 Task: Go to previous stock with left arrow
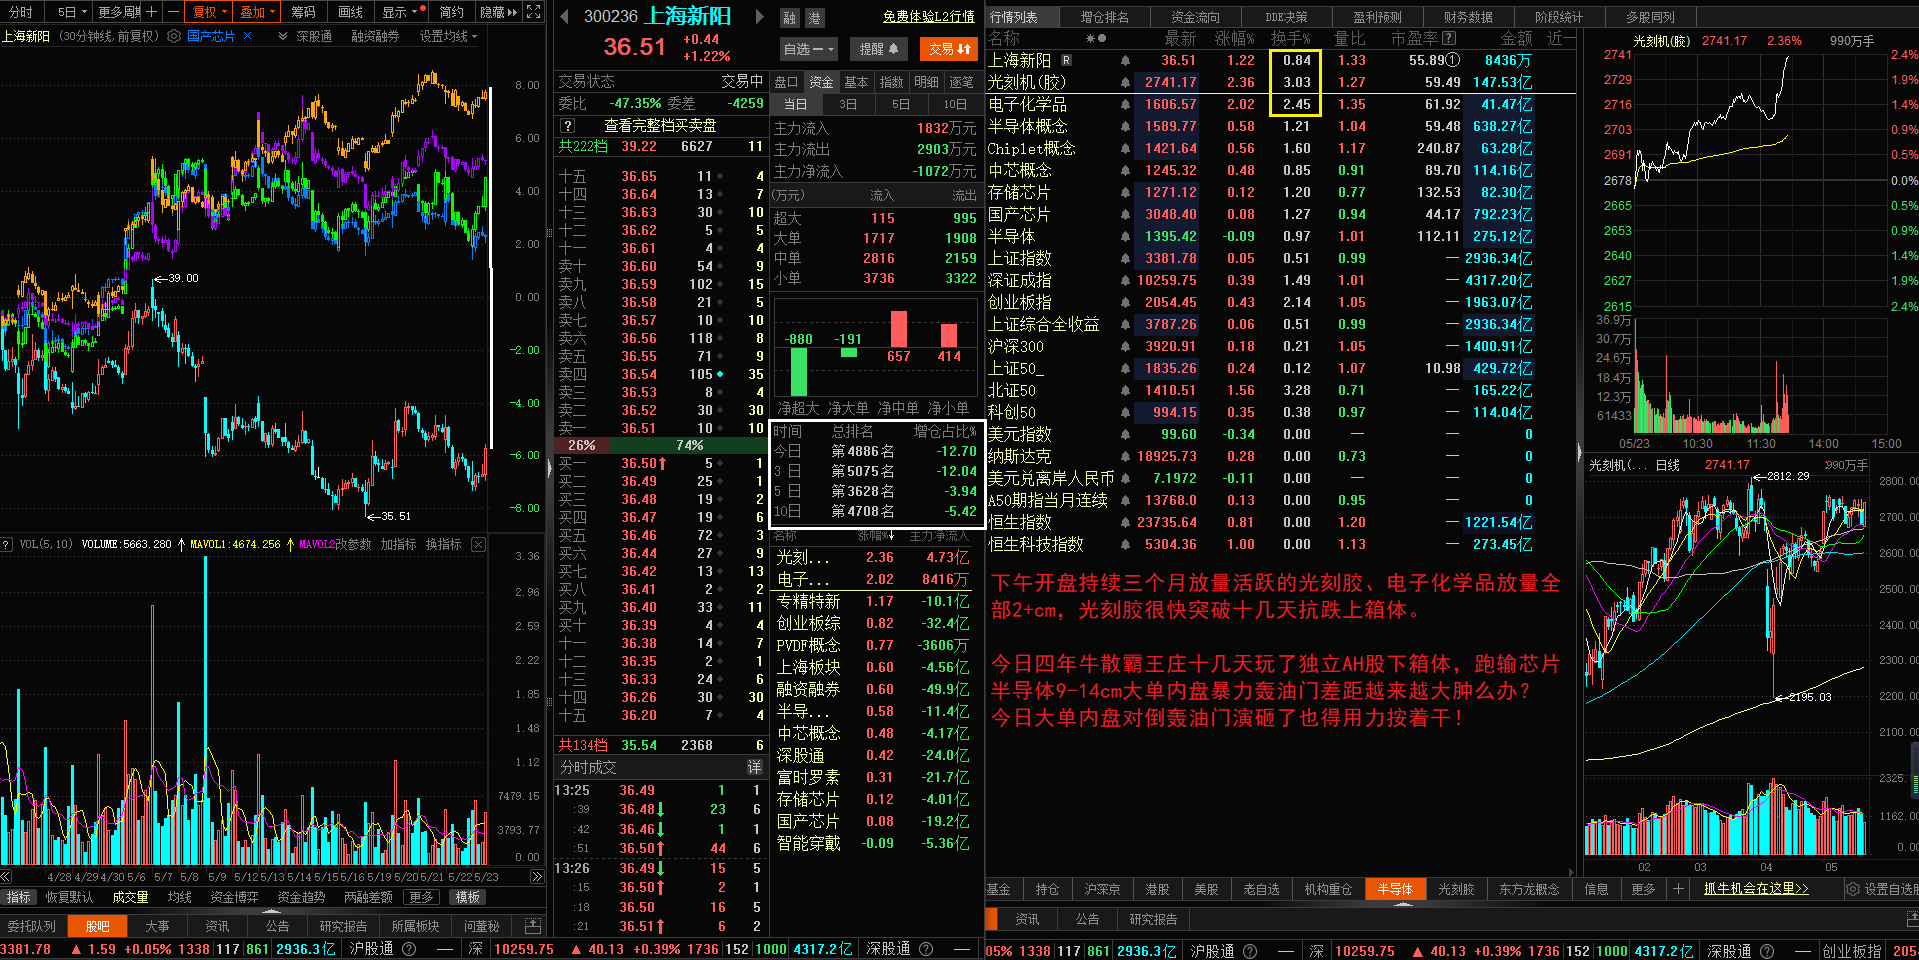(564, 16)
